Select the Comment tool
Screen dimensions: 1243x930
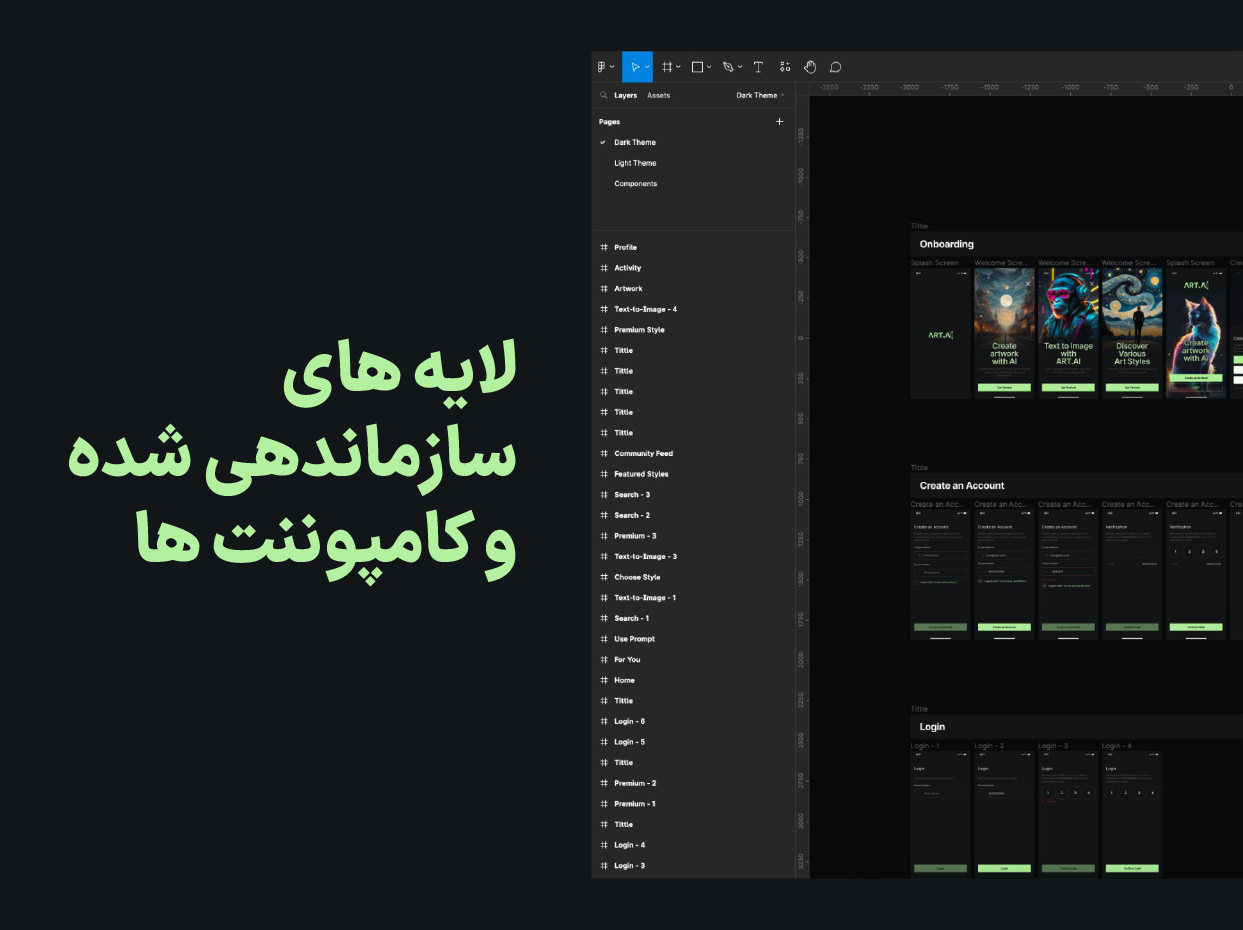[x=835, y=67]
